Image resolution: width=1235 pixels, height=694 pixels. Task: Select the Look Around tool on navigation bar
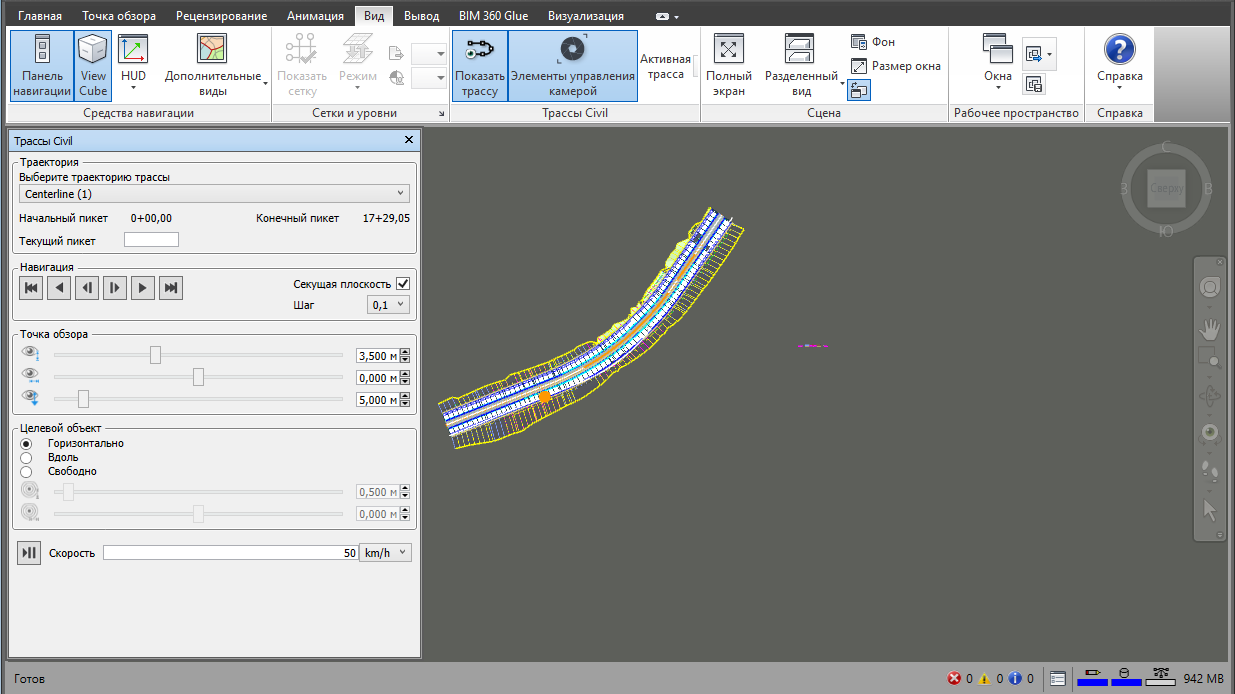pyautogui.click(x=1210, y=433)
